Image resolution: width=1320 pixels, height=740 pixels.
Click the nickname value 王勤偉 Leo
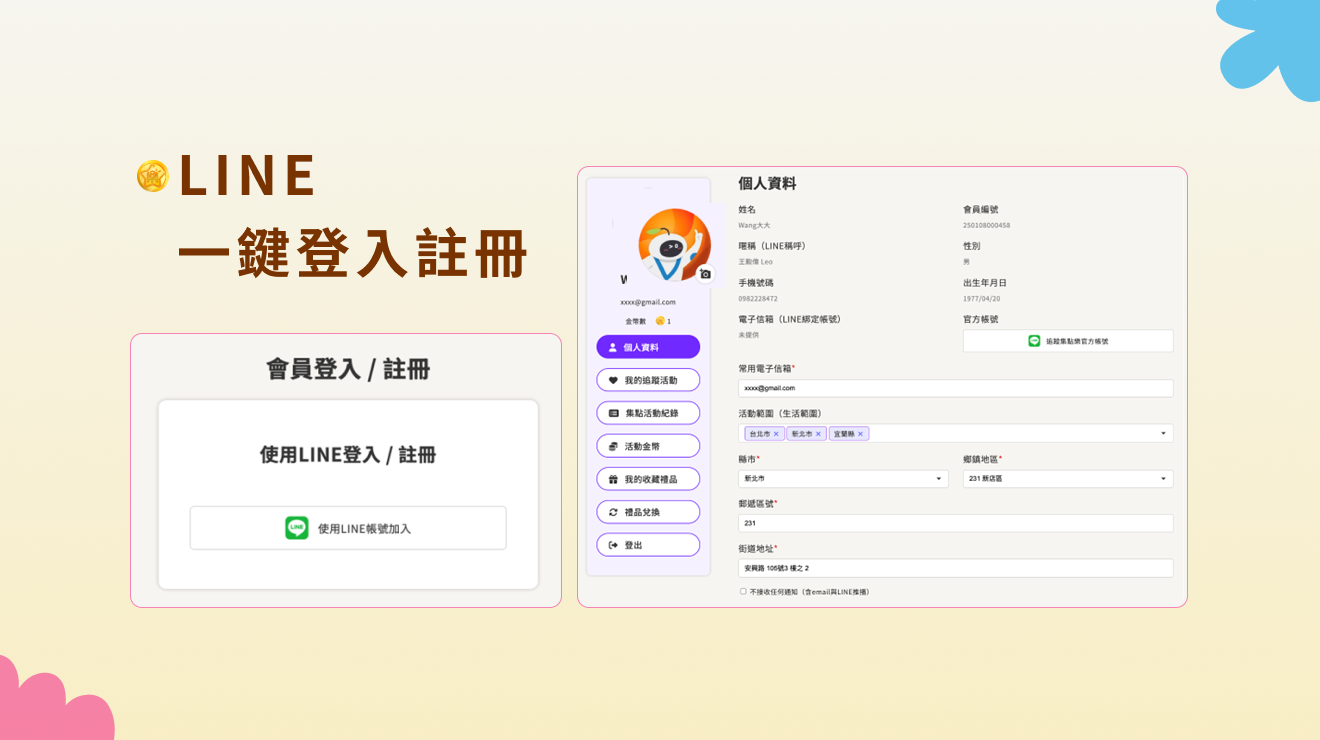(x=755, y=262)
